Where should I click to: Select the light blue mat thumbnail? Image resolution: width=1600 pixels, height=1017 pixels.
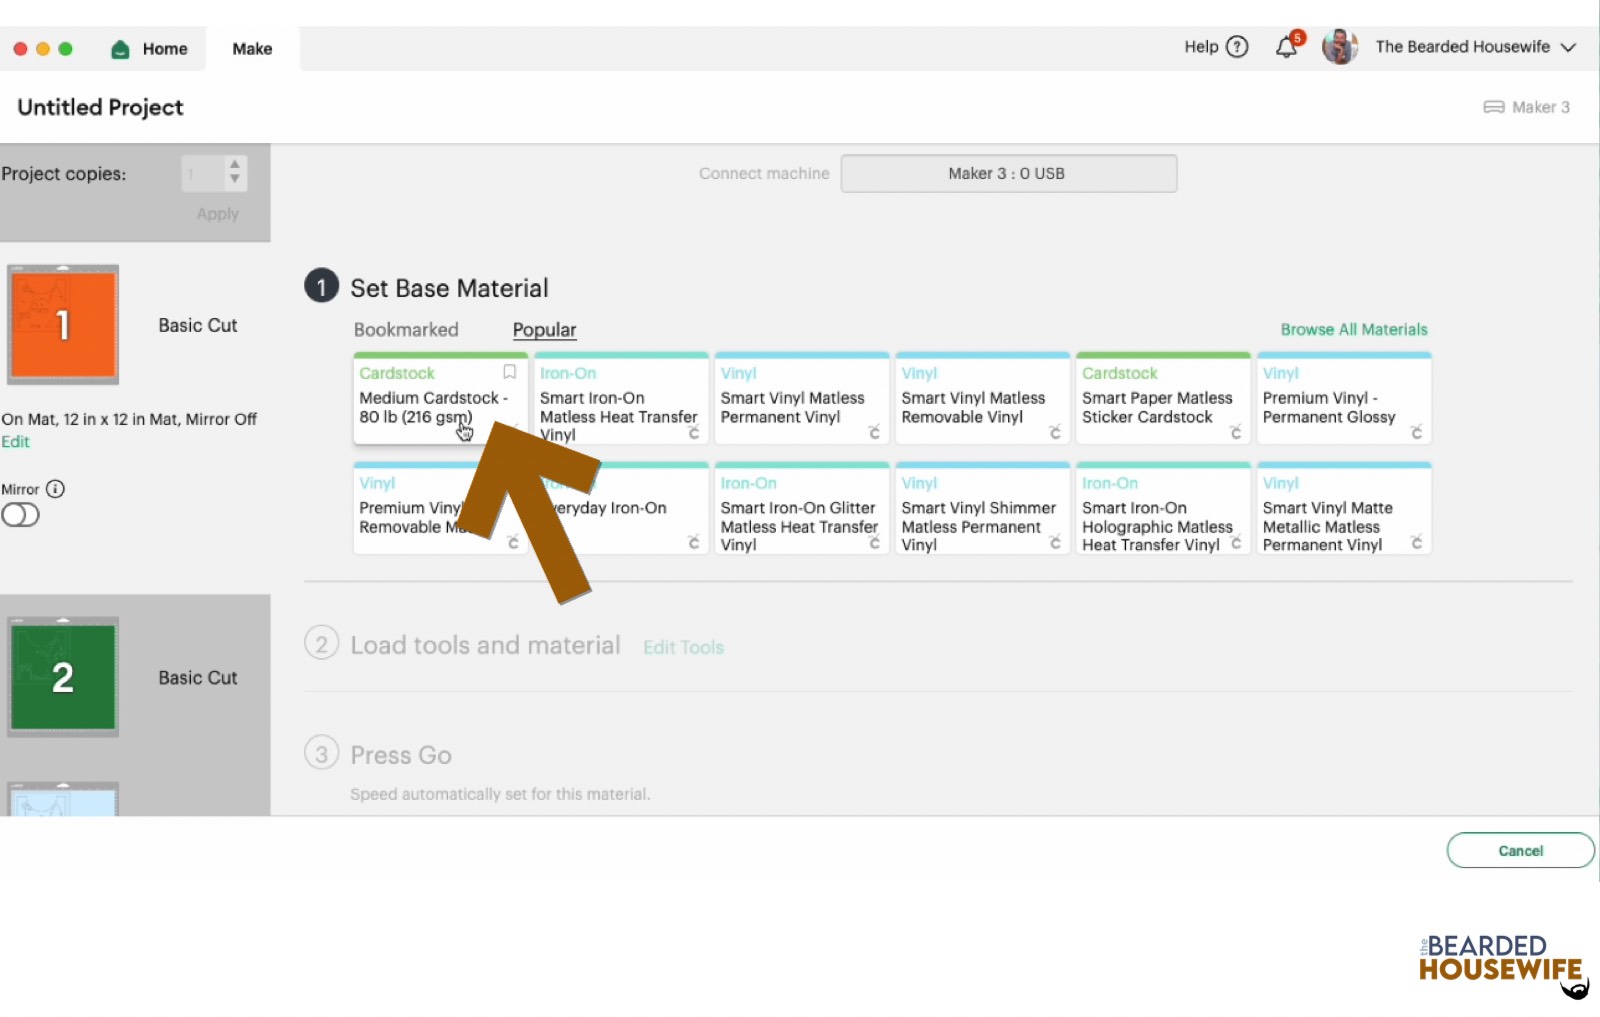63,798
